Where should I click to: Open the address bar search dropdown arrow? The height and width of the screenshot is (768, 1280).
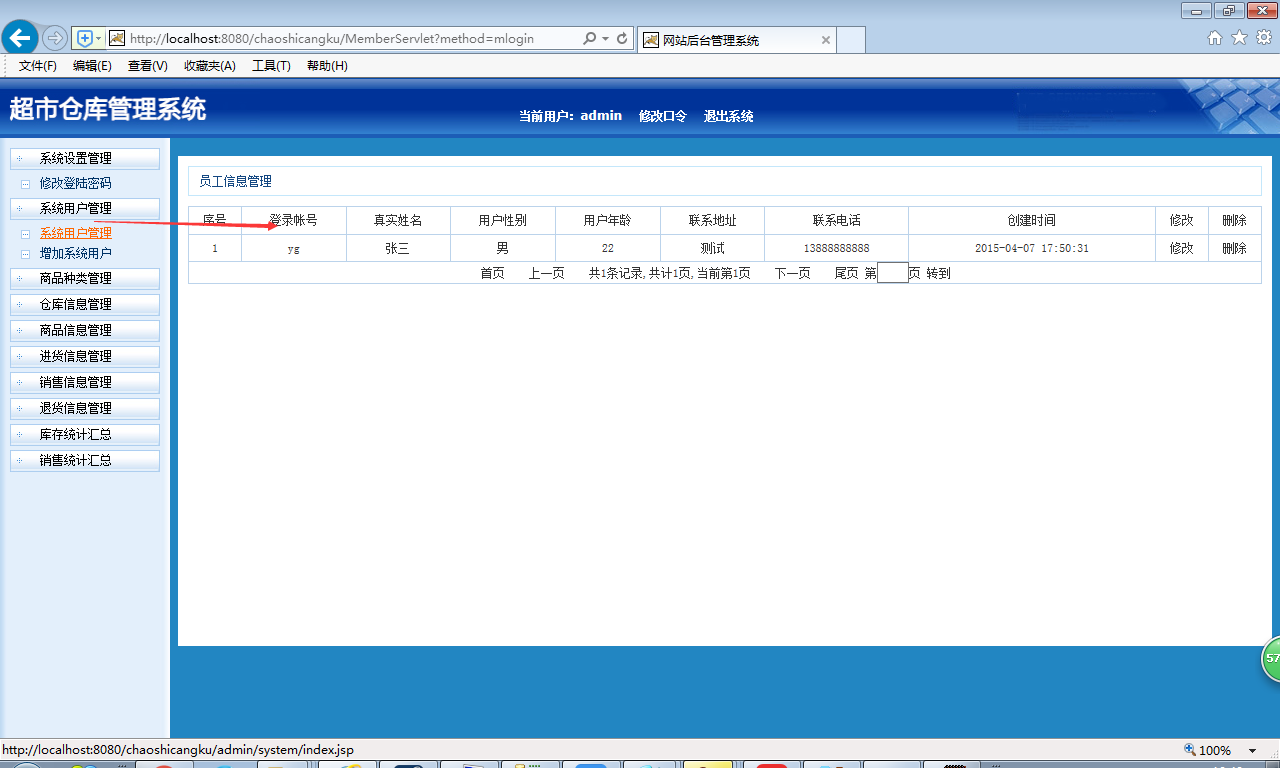(606, 38)
